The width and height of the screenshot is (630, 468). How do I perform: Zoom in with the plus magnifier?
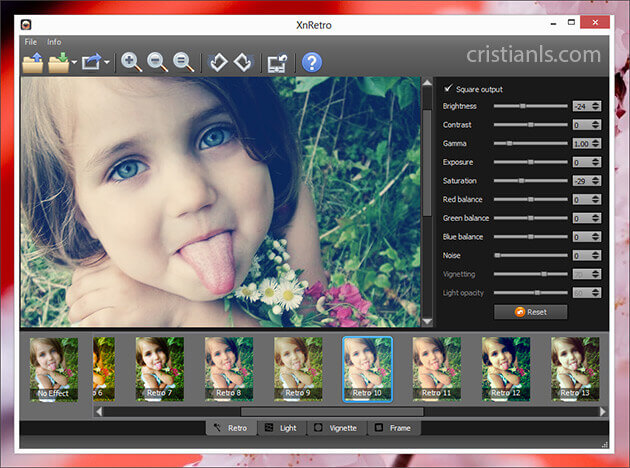coord(131,62)
